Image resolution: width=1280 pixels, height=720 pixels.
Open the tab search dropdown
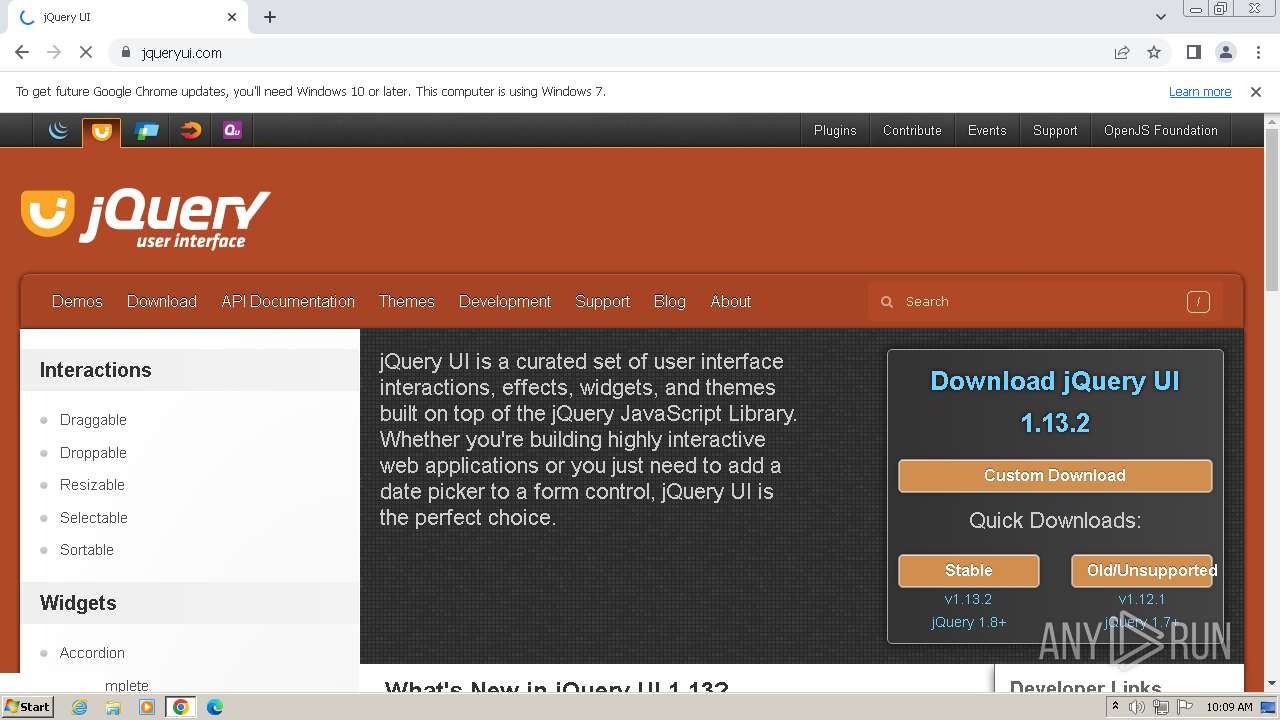(1161, 17)
